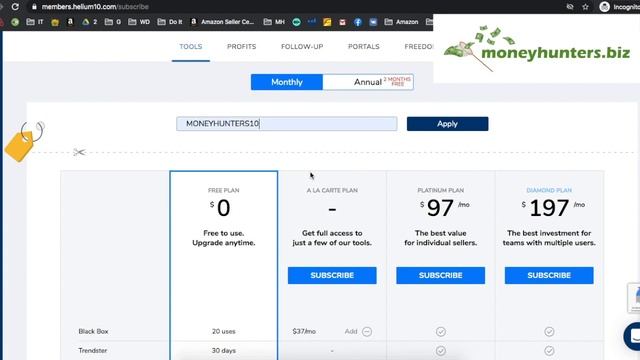Open the MH bookmarks folder
The height and width of the screenshot is (360, 640).
tap(274, 22)
